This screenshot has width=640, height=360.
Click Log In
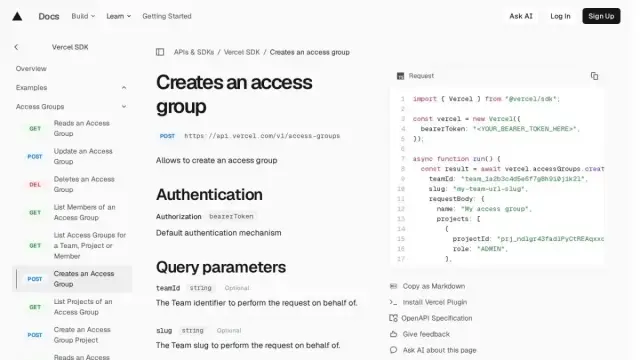[560, 16]
